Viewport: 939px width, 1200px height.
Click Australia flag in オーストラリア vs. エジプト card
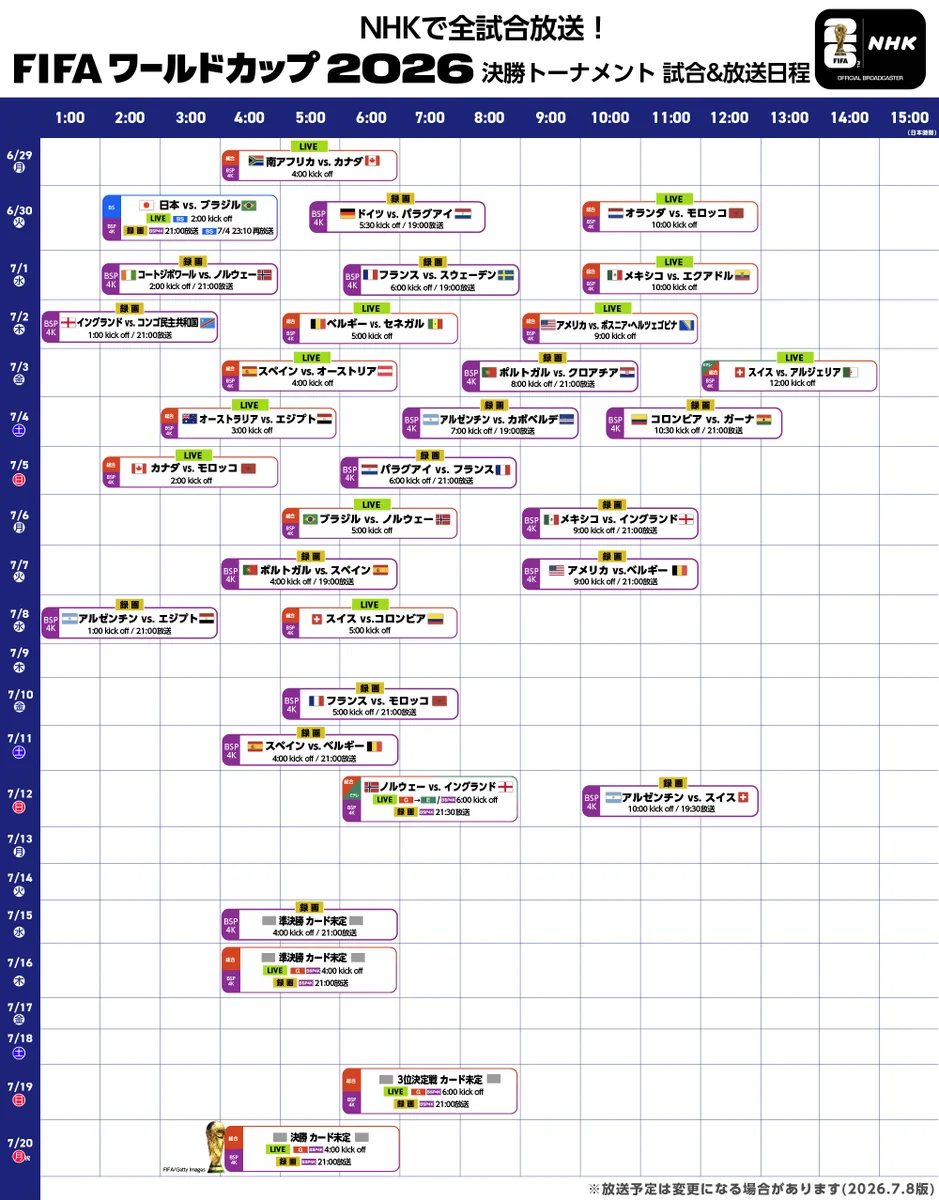pos(189,418)
